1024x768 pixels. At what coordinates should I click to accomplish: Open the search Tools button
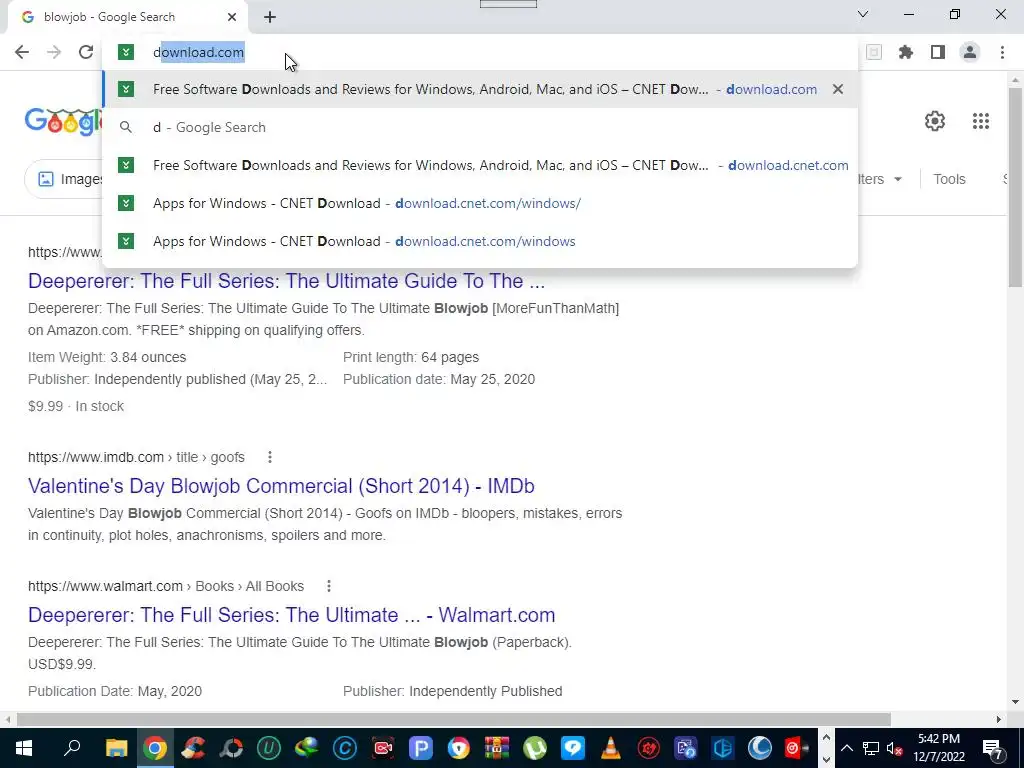[x=949, y=179]
